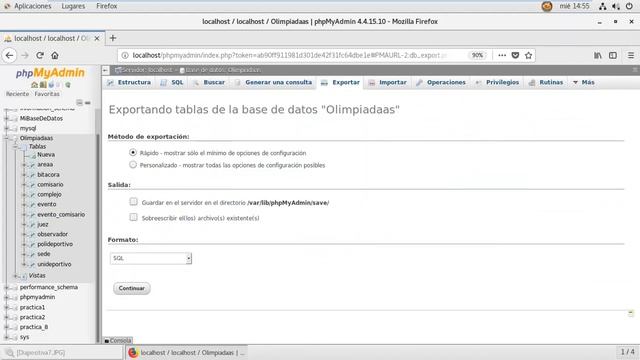Image resolution: width=640 pixels, height=360 pixels.
Task: Open the Lugares menu
Action: point(73,6)
